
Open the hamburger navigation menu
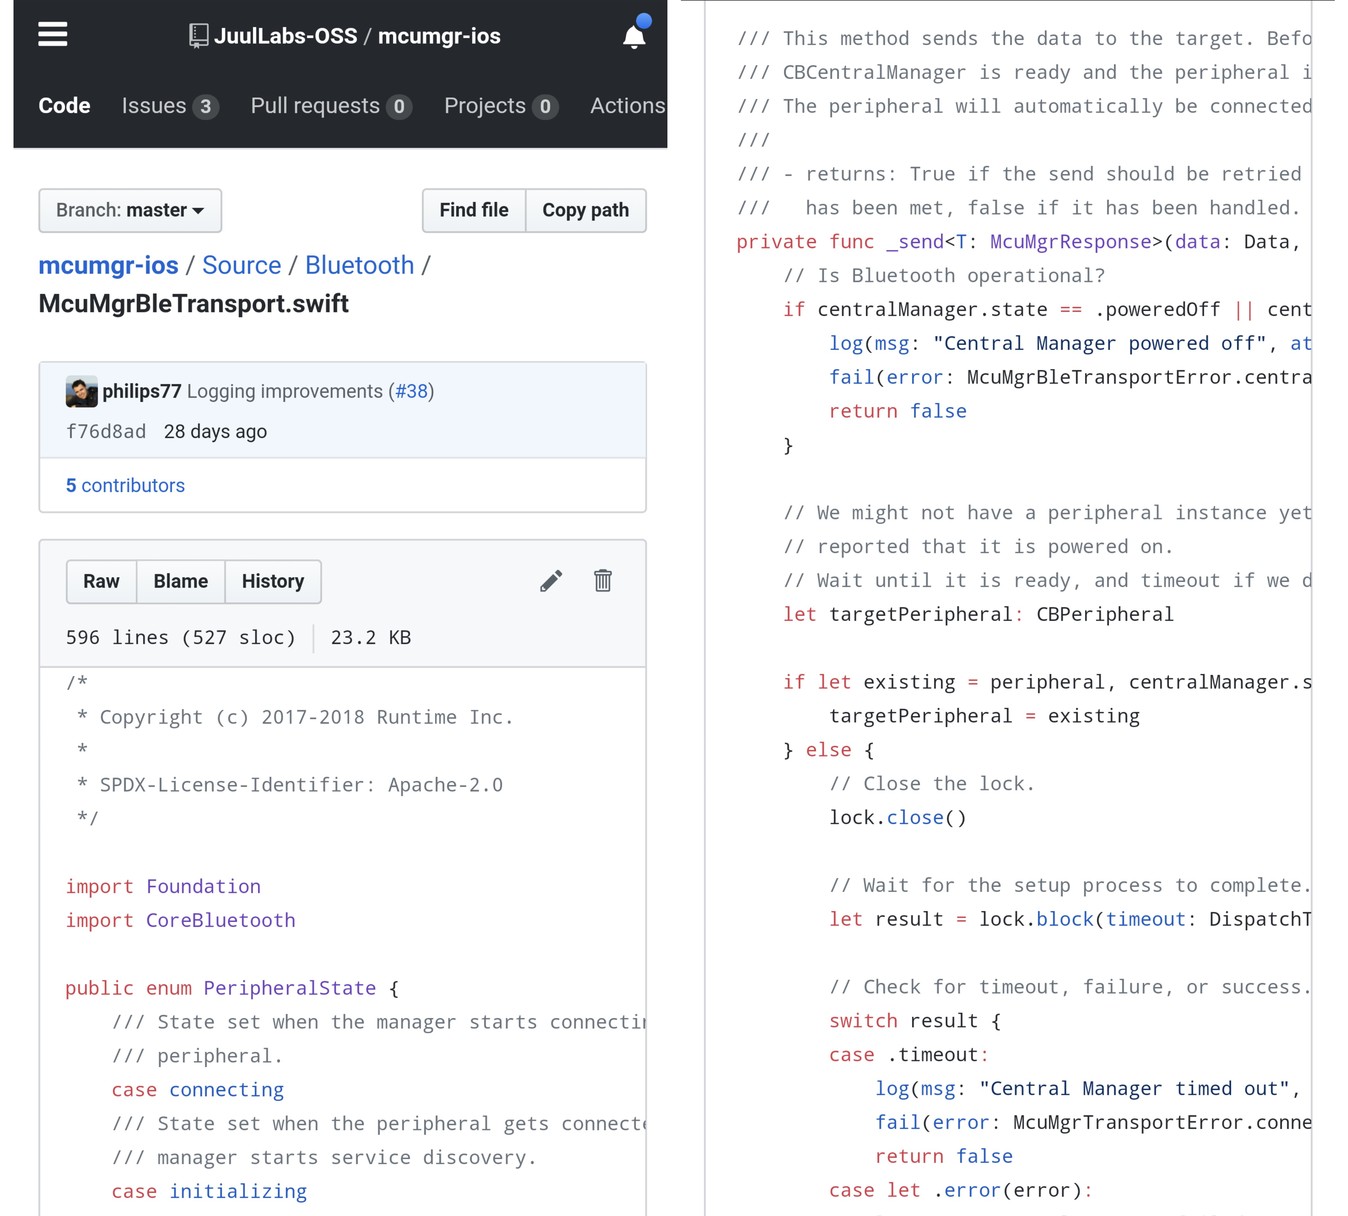[53, 35]
